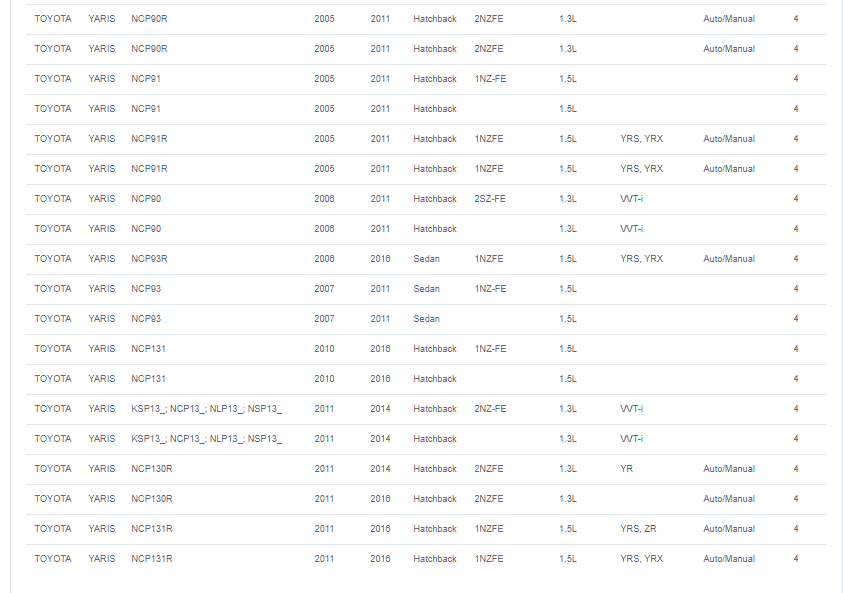Click NCP90 row without engine code
This screenshot has width=843, height=593.
pos(425,229)
